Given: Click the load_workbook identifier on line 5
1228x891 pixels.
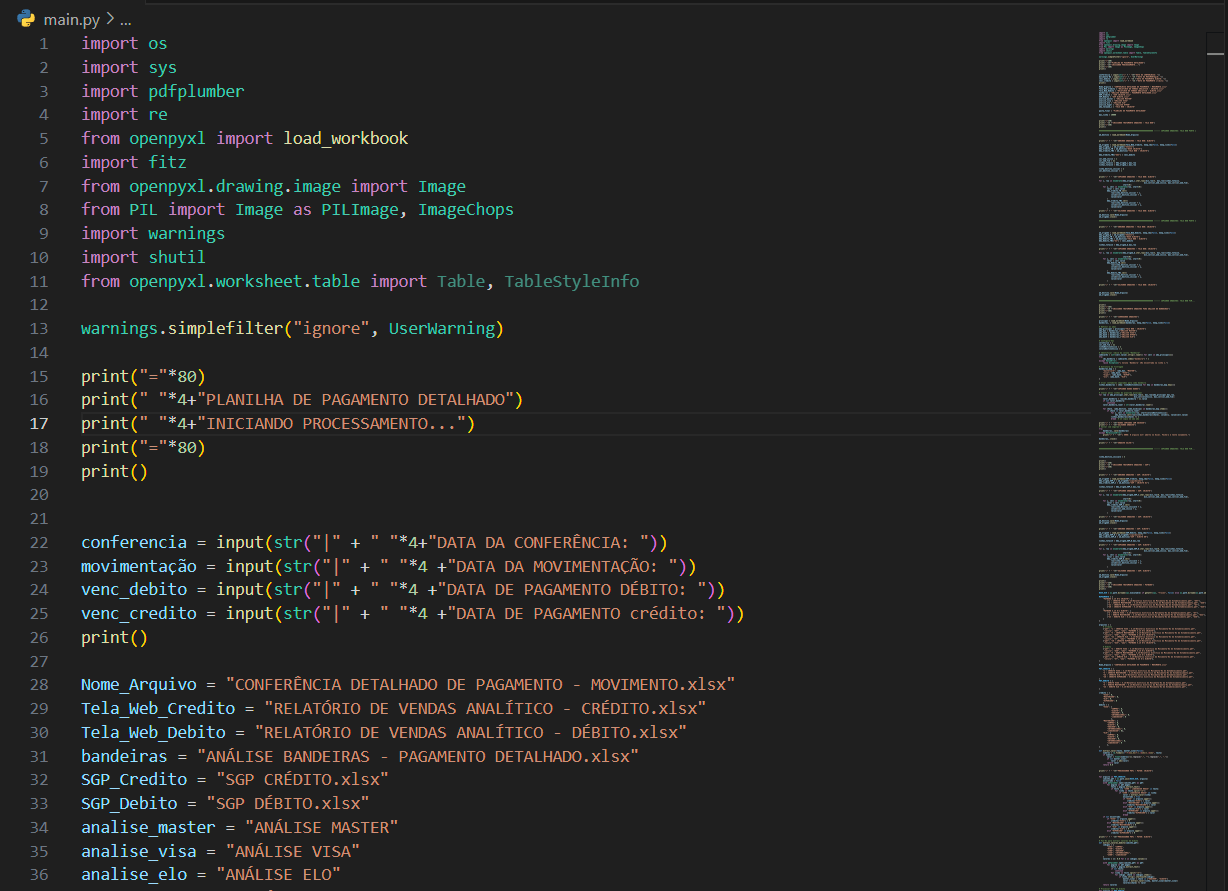Looking at the screenshot, I should (345, 139).
